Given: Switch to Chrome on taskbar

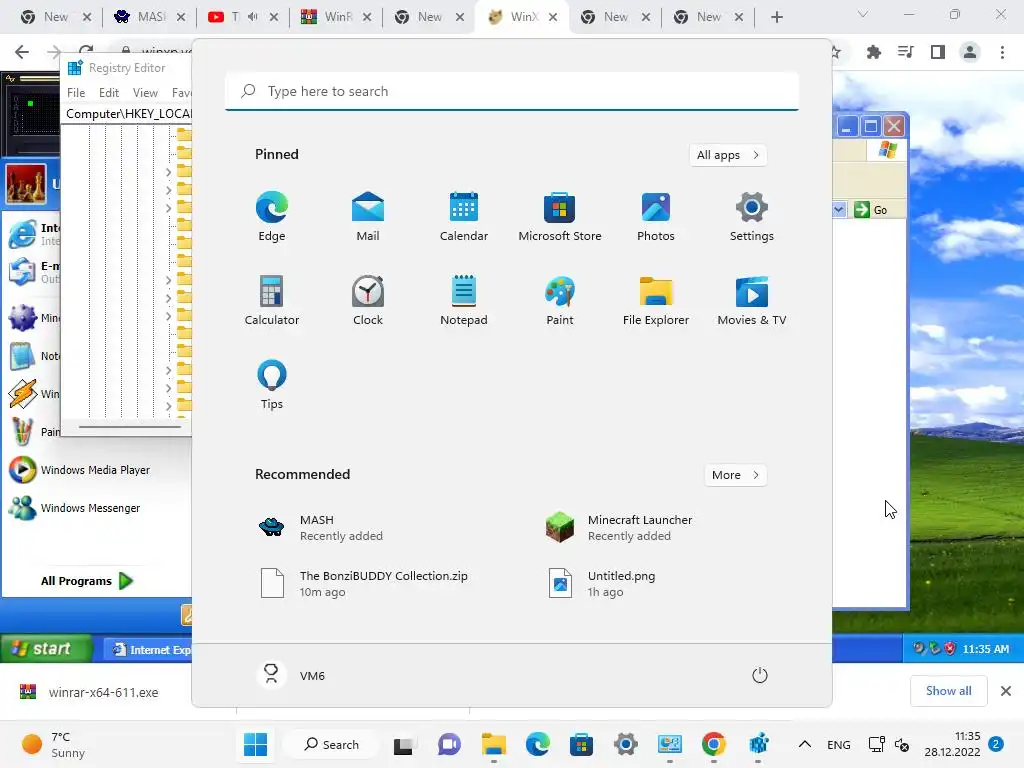Looking at the screenshot, I should (714, 744).
